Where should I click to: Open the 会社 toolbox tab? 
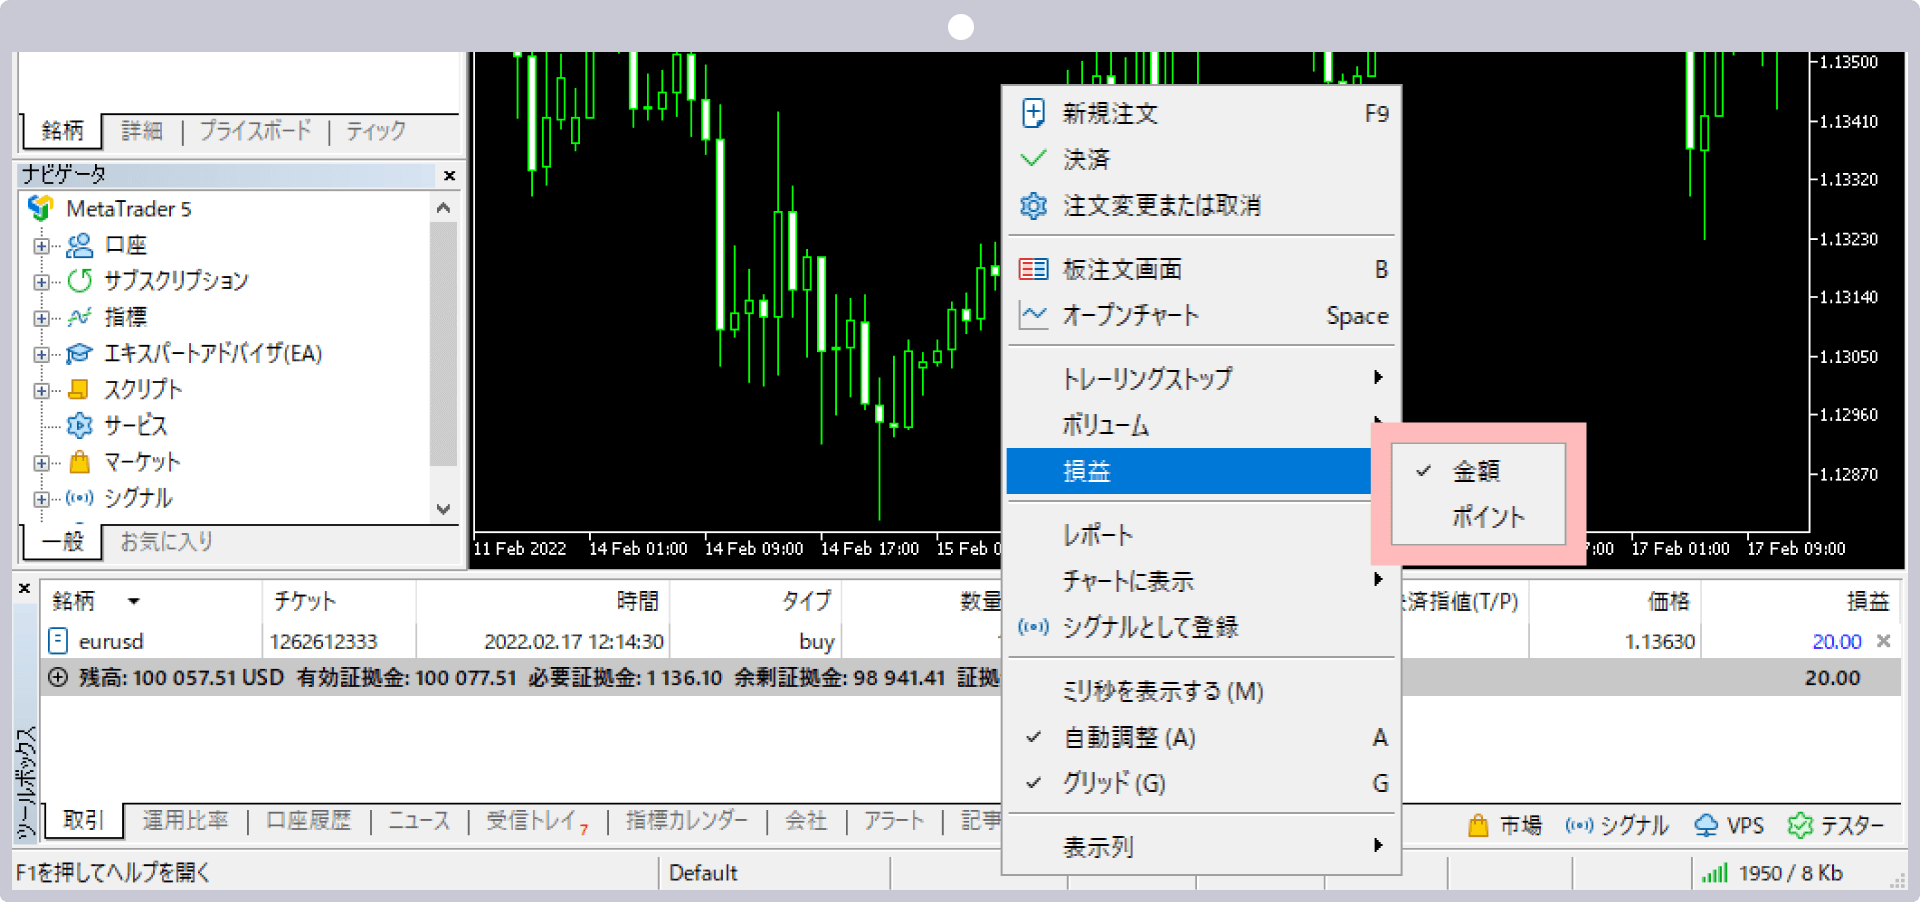[806, 821]
